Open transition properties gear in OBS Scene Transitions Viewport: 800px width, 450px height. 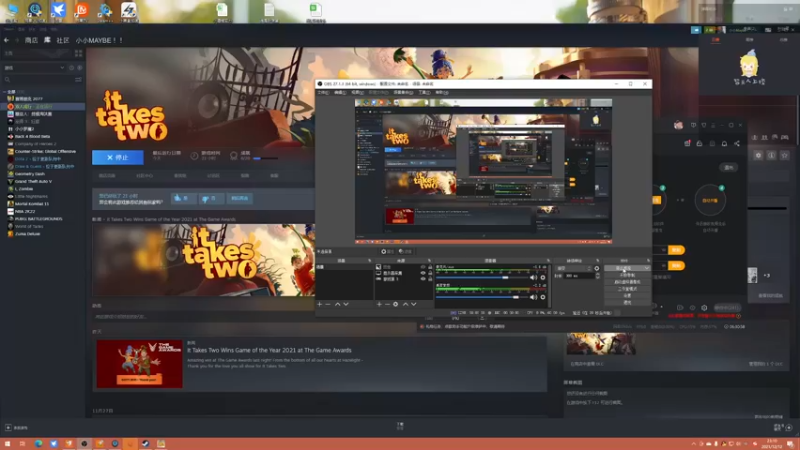point(596,268)
